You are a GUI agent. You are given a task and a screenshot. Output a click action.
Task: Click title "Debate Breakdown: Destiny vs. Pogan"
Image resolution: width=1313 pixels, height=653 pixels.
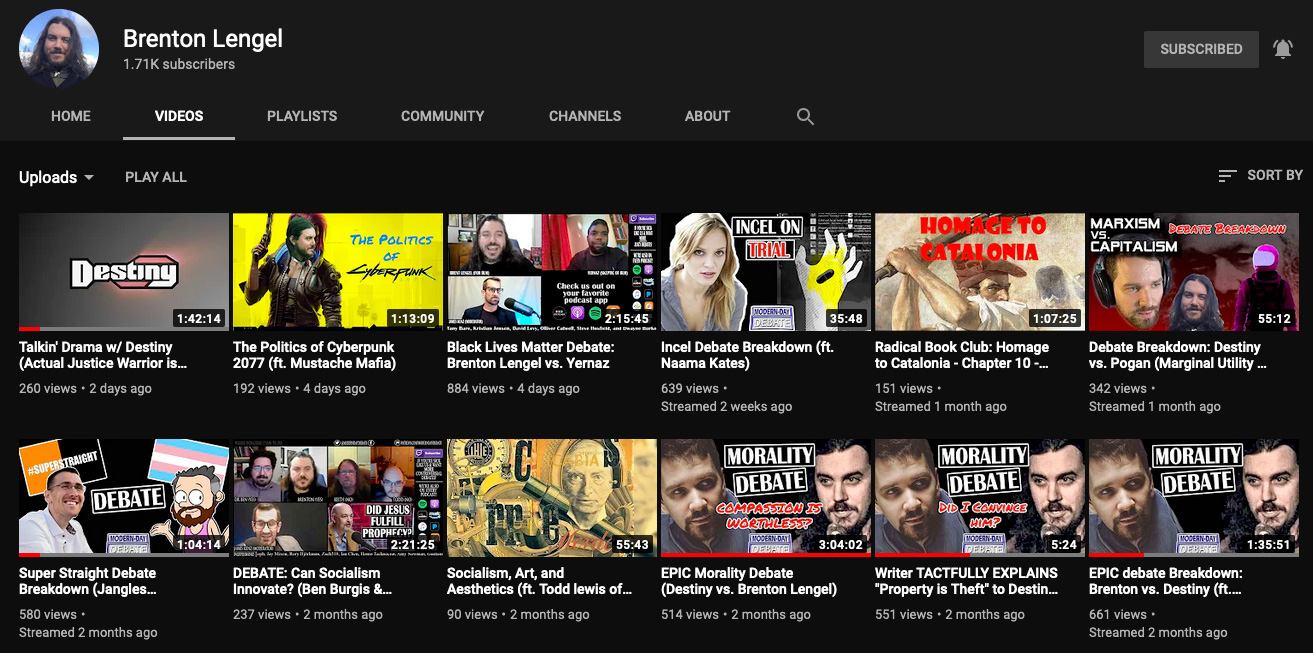[x=1178, y=355]
